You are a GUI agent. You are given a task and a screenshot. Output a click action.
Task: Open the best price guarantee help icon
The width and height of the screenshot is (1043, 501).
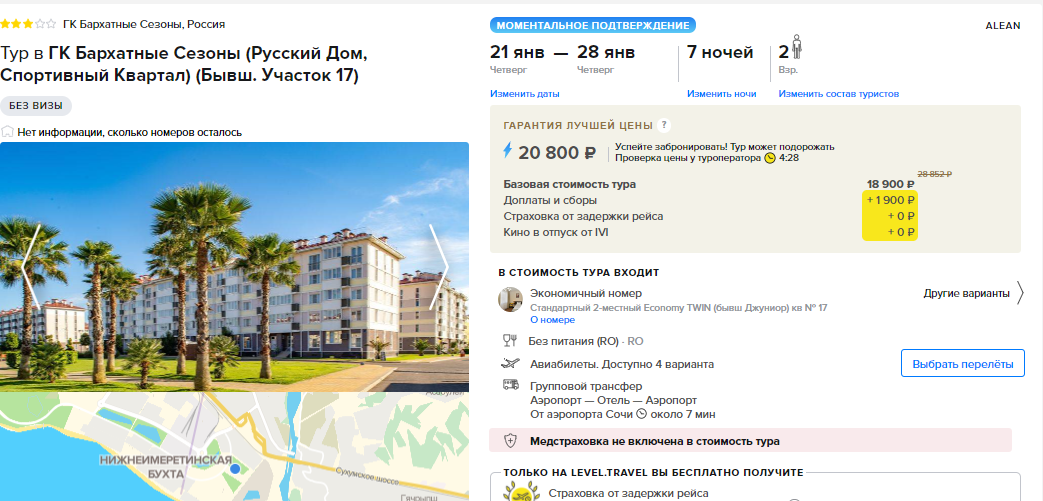coord(663,125)
